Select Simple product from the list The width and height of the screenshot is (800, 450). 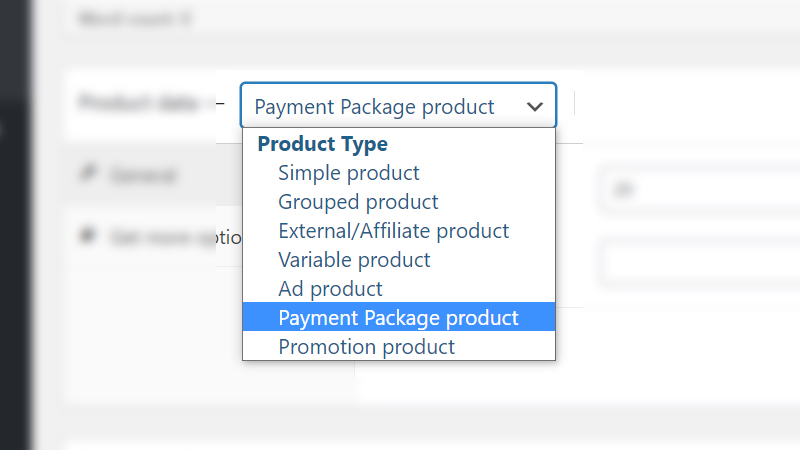pyautogui.click(x=349, y=173)
